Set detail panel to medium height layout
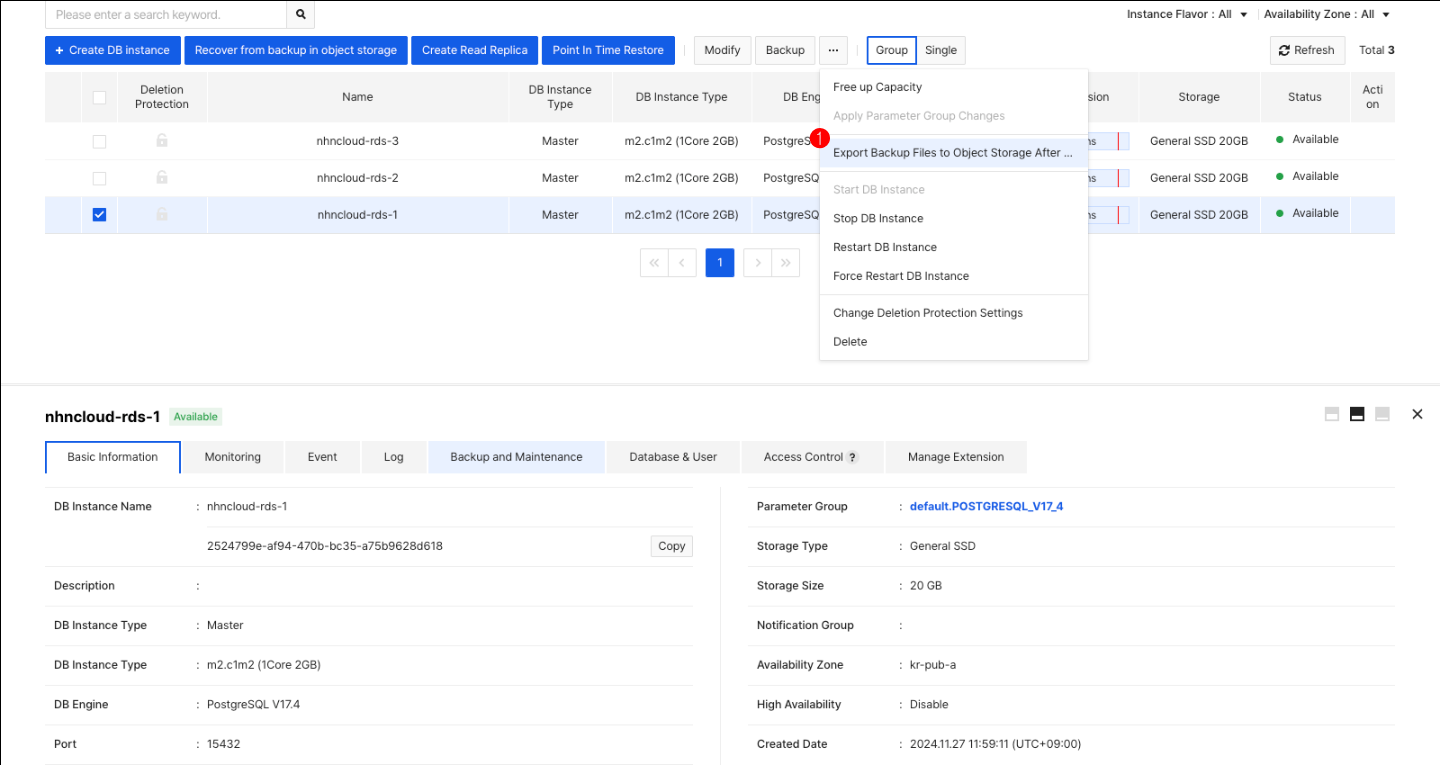The image size is (1440, 765). 1357,414
